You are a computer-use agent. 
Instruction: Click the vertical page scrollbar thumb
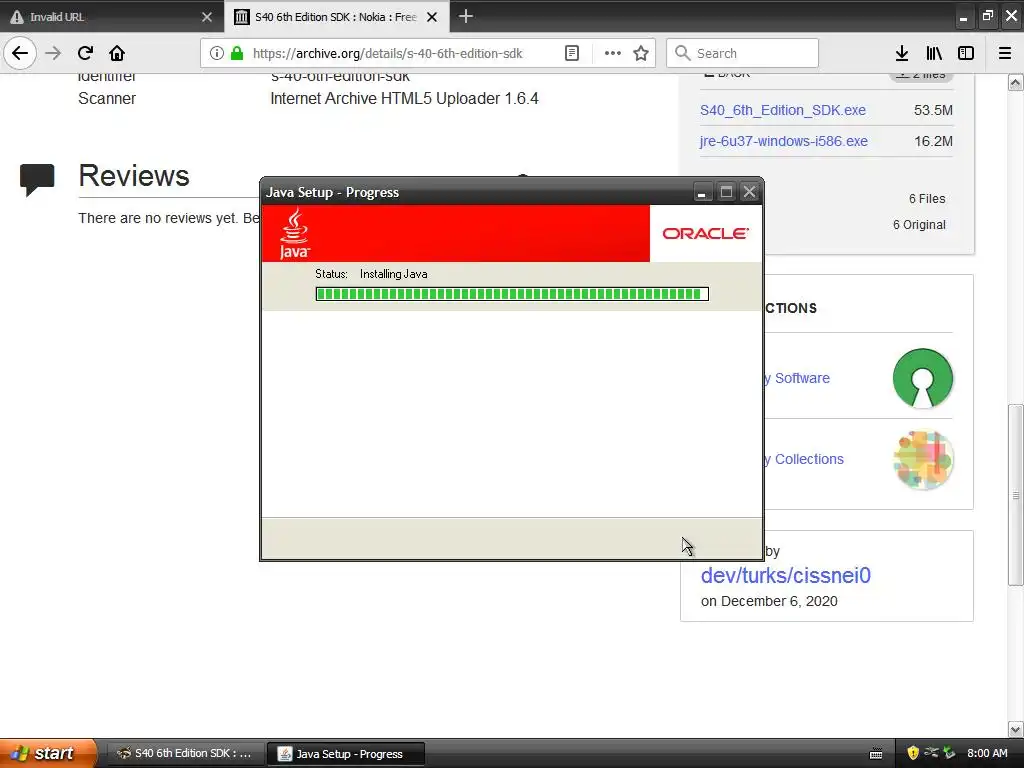tap(1015, 495)
